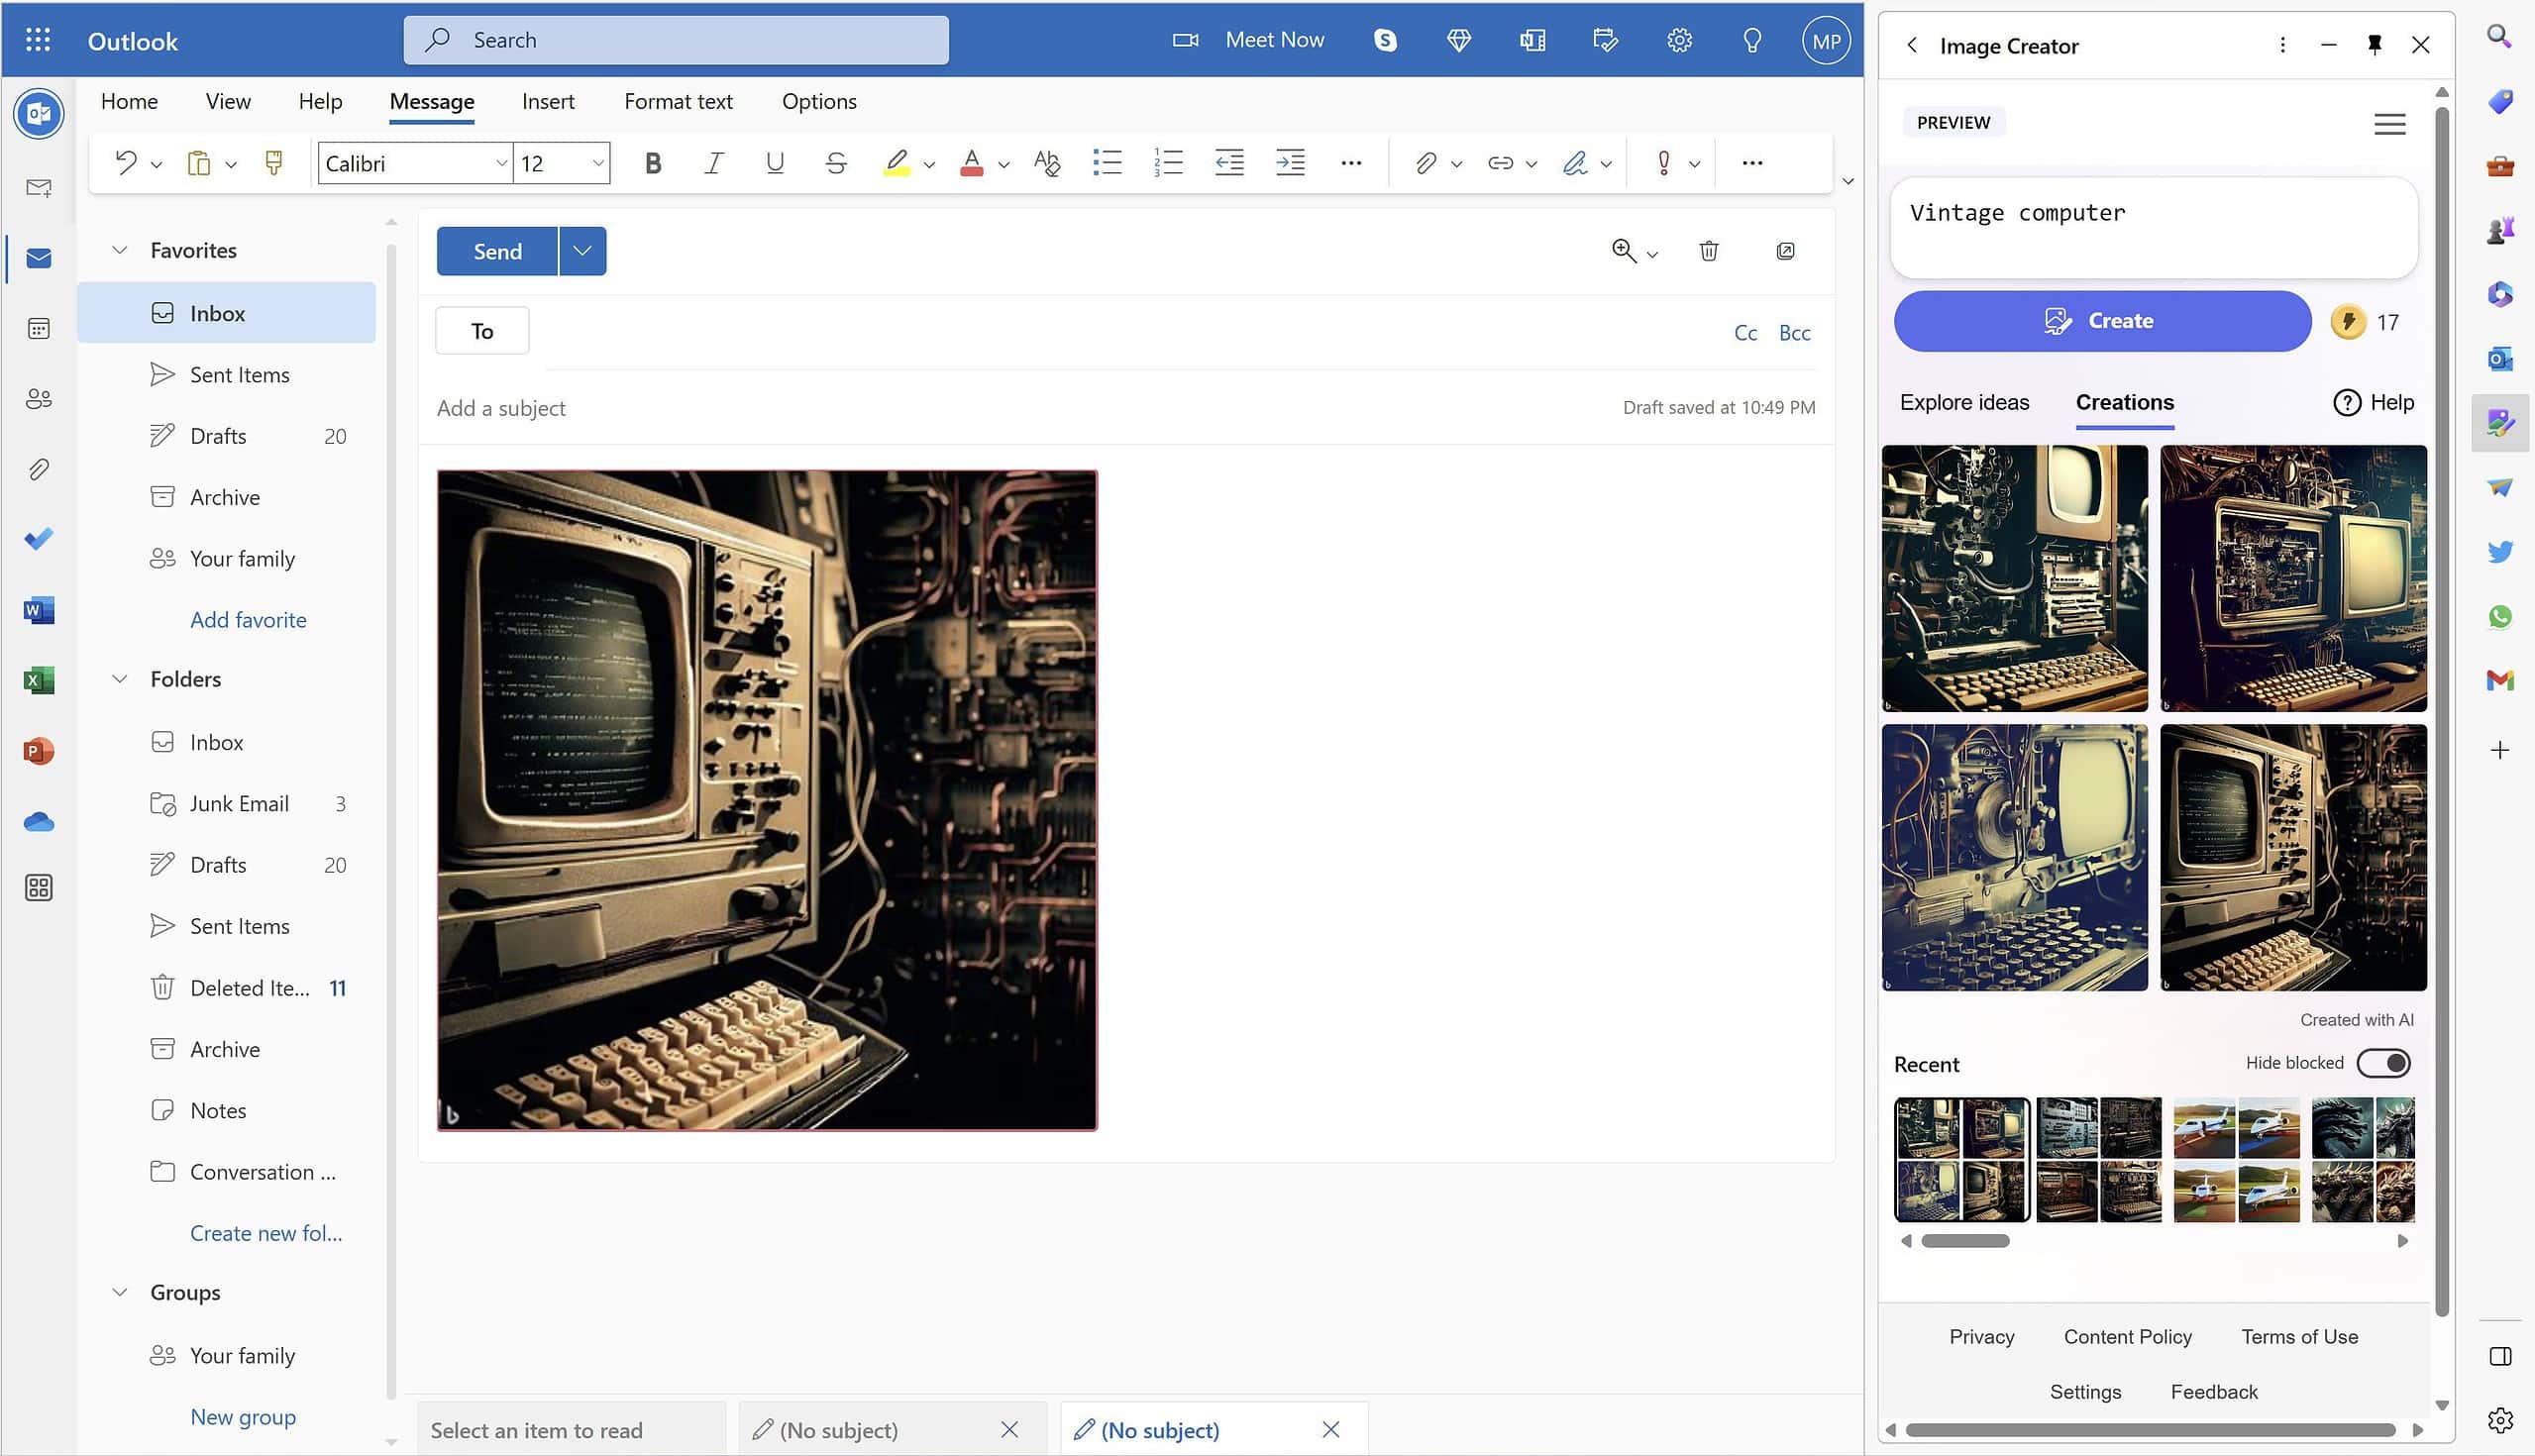Image resolution: width=2535 pixels, height=1456 pixels.
Task: Click the Help link in Image Creator
Action: pyautogui.click(x=2374, y=400)
